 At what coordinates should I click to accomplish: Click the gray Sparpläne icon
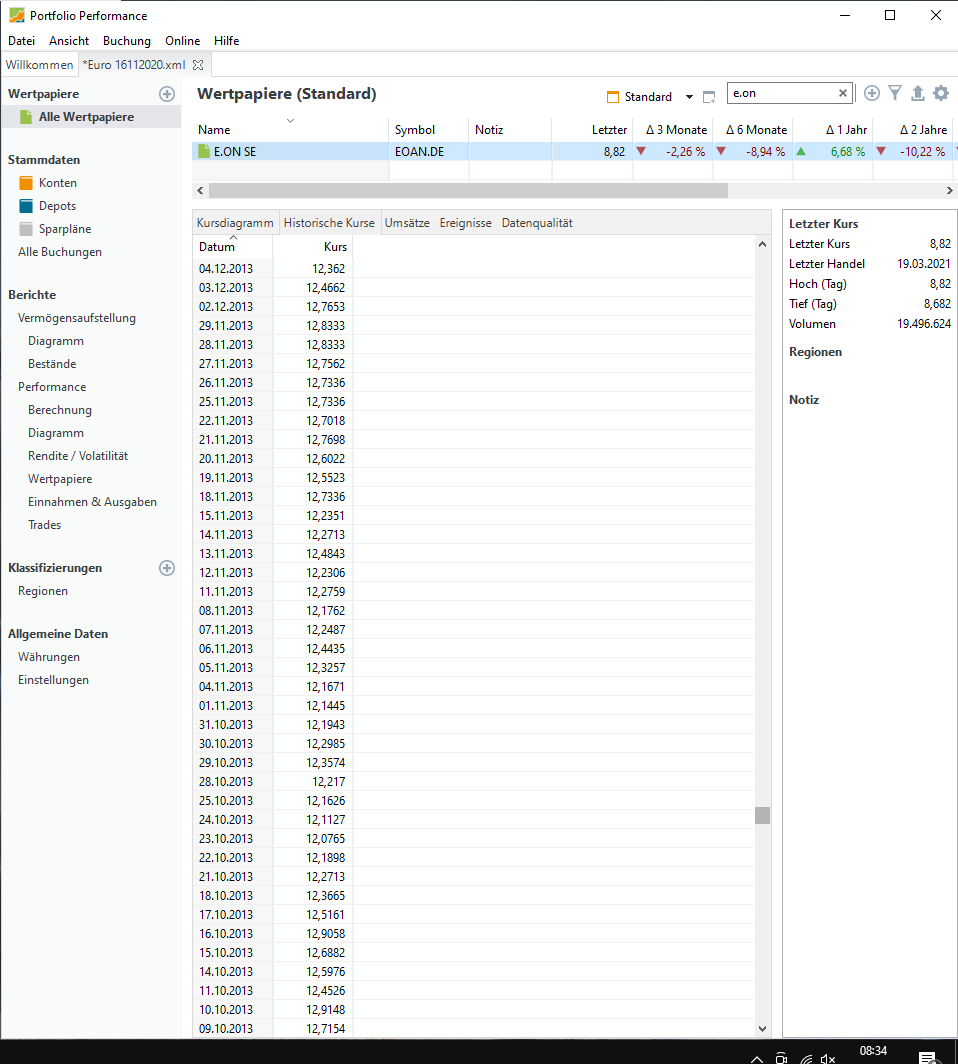(x=26, y=229)
